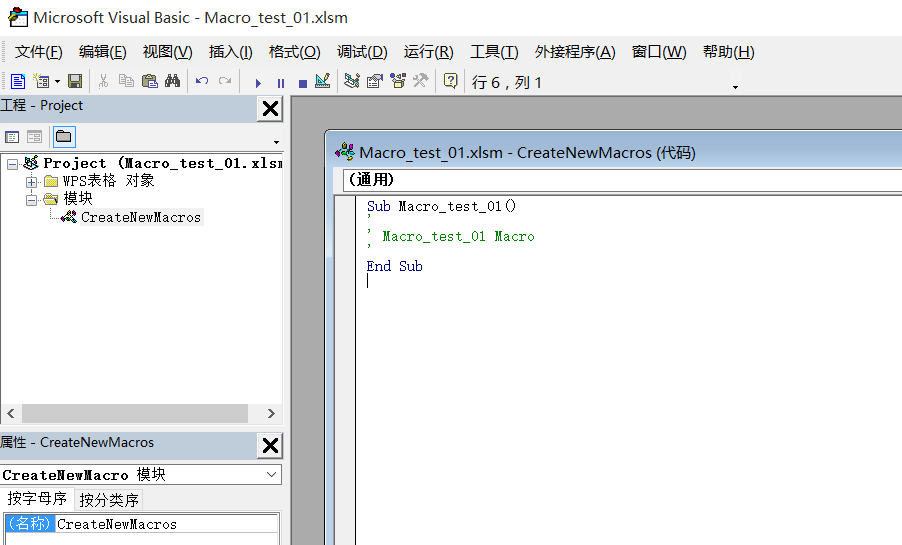902x545 pixels.
Task: Click the Copy icon in toolbar
Action: coord(126,82)
